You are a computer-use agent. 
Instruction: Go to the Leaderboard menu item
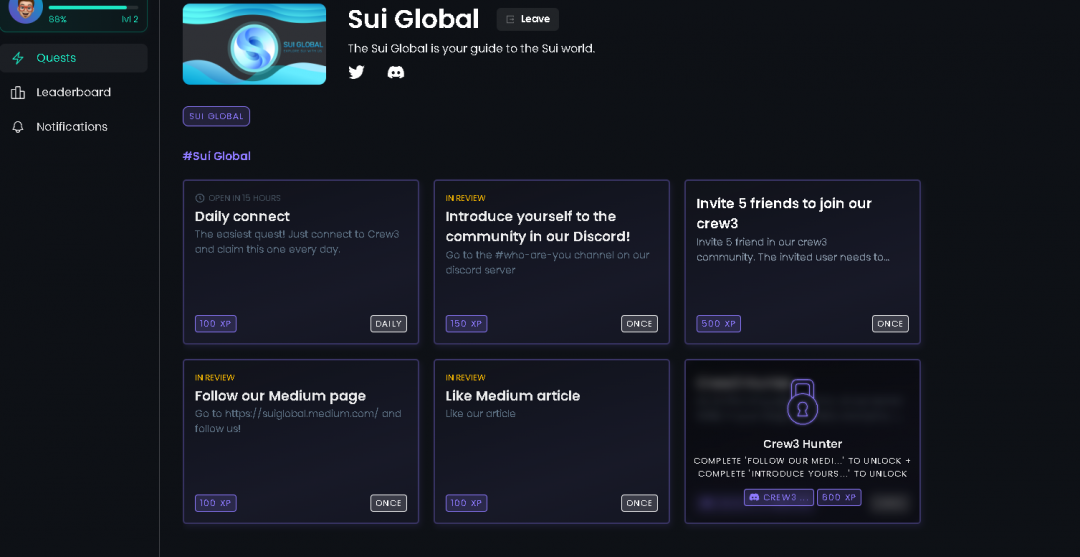point(73,93)
